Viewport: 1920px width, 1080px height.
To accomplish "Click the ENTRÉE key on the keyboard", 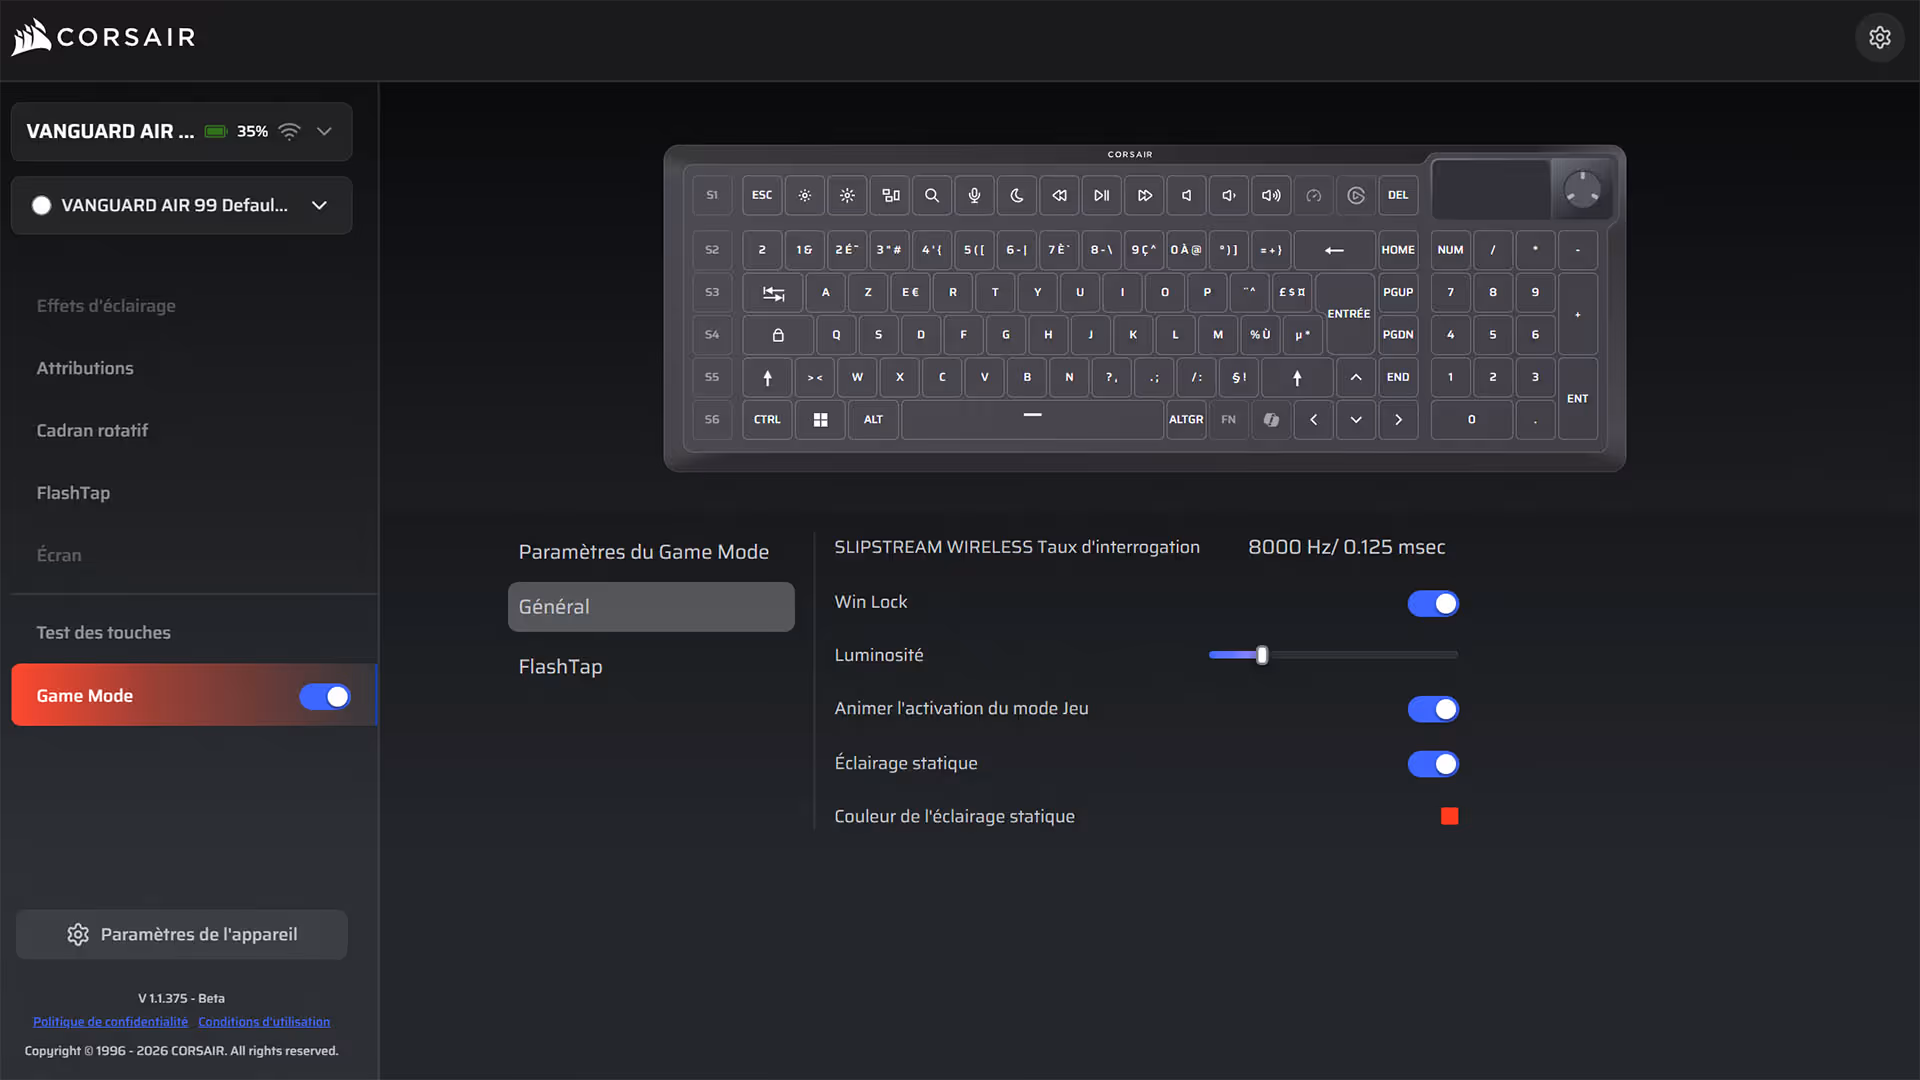I will pyautogui.click(x=1349, y=313).
